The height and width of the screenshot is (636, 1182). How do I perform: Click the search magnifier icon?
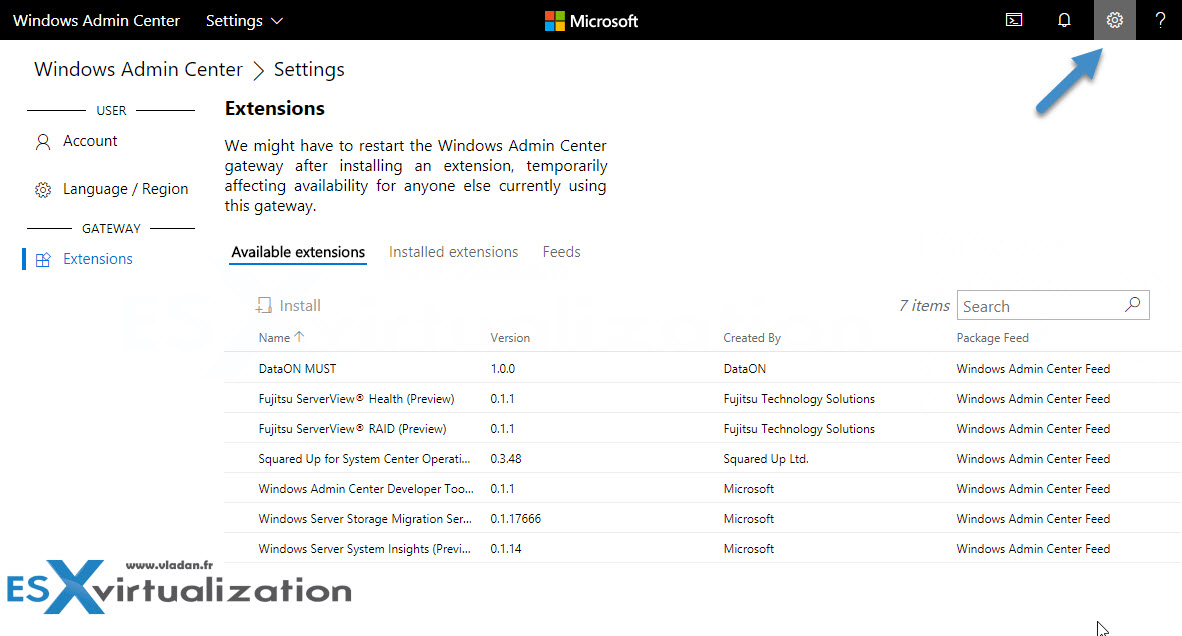pyautogui.click(x=1132, y=304)
